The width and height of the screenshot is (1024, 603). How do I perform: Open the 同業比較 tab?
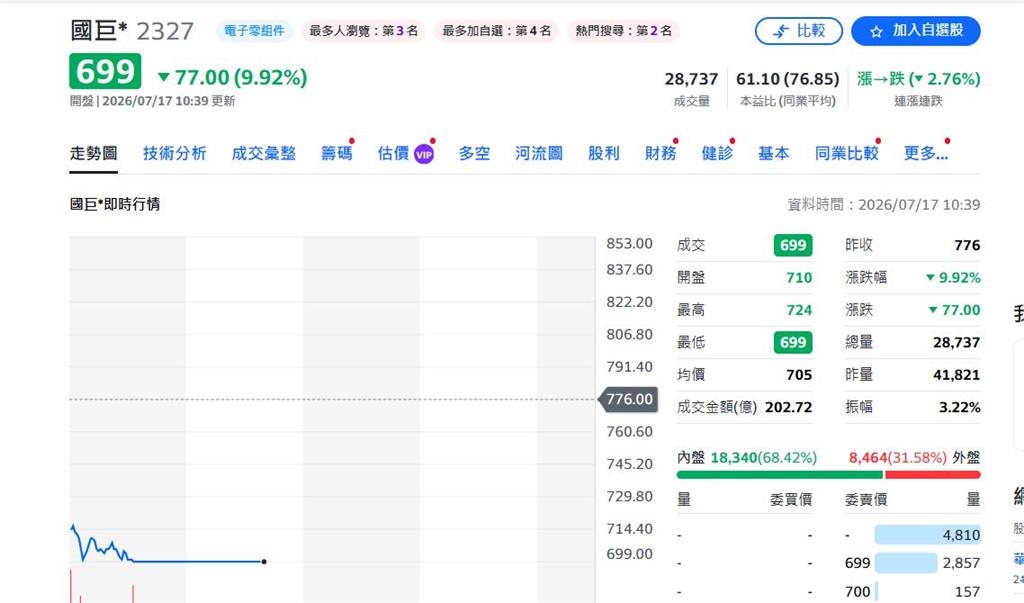846,154
